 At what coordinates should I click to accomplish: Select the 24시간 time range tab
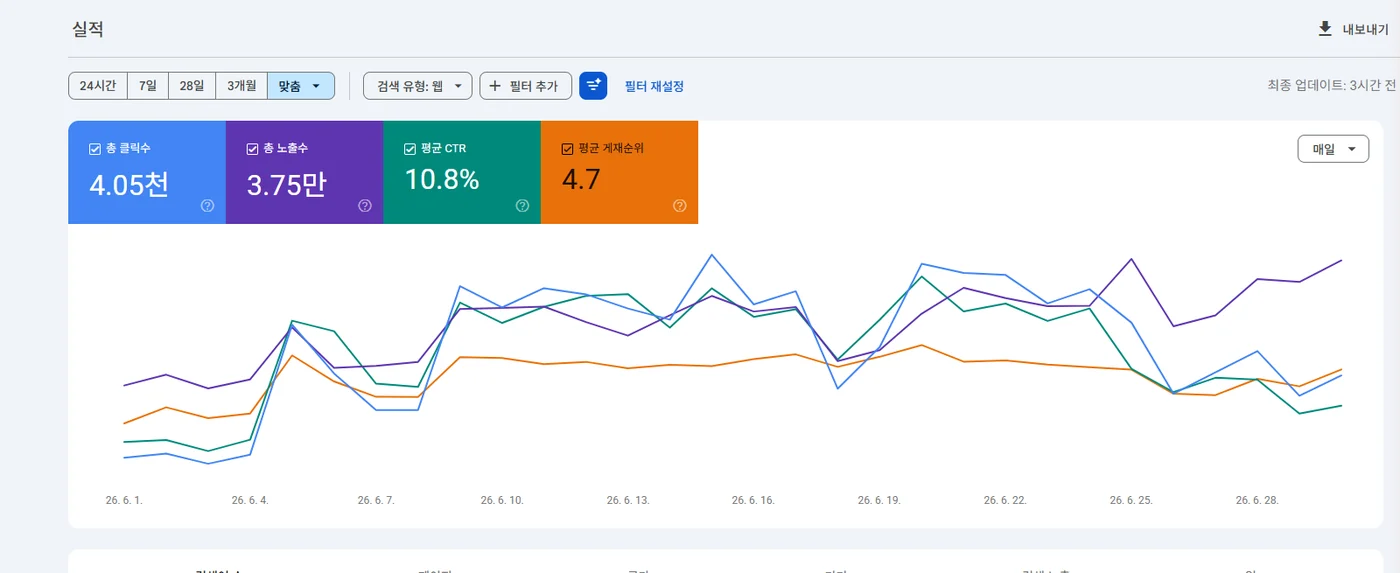click(x=98, y=86)
